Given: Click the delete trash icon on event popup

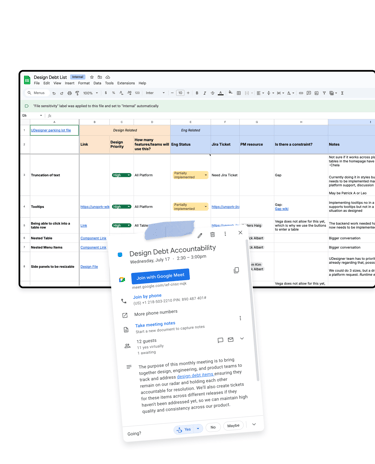Looking at the screenshot, I should click(x=212, y=235).
